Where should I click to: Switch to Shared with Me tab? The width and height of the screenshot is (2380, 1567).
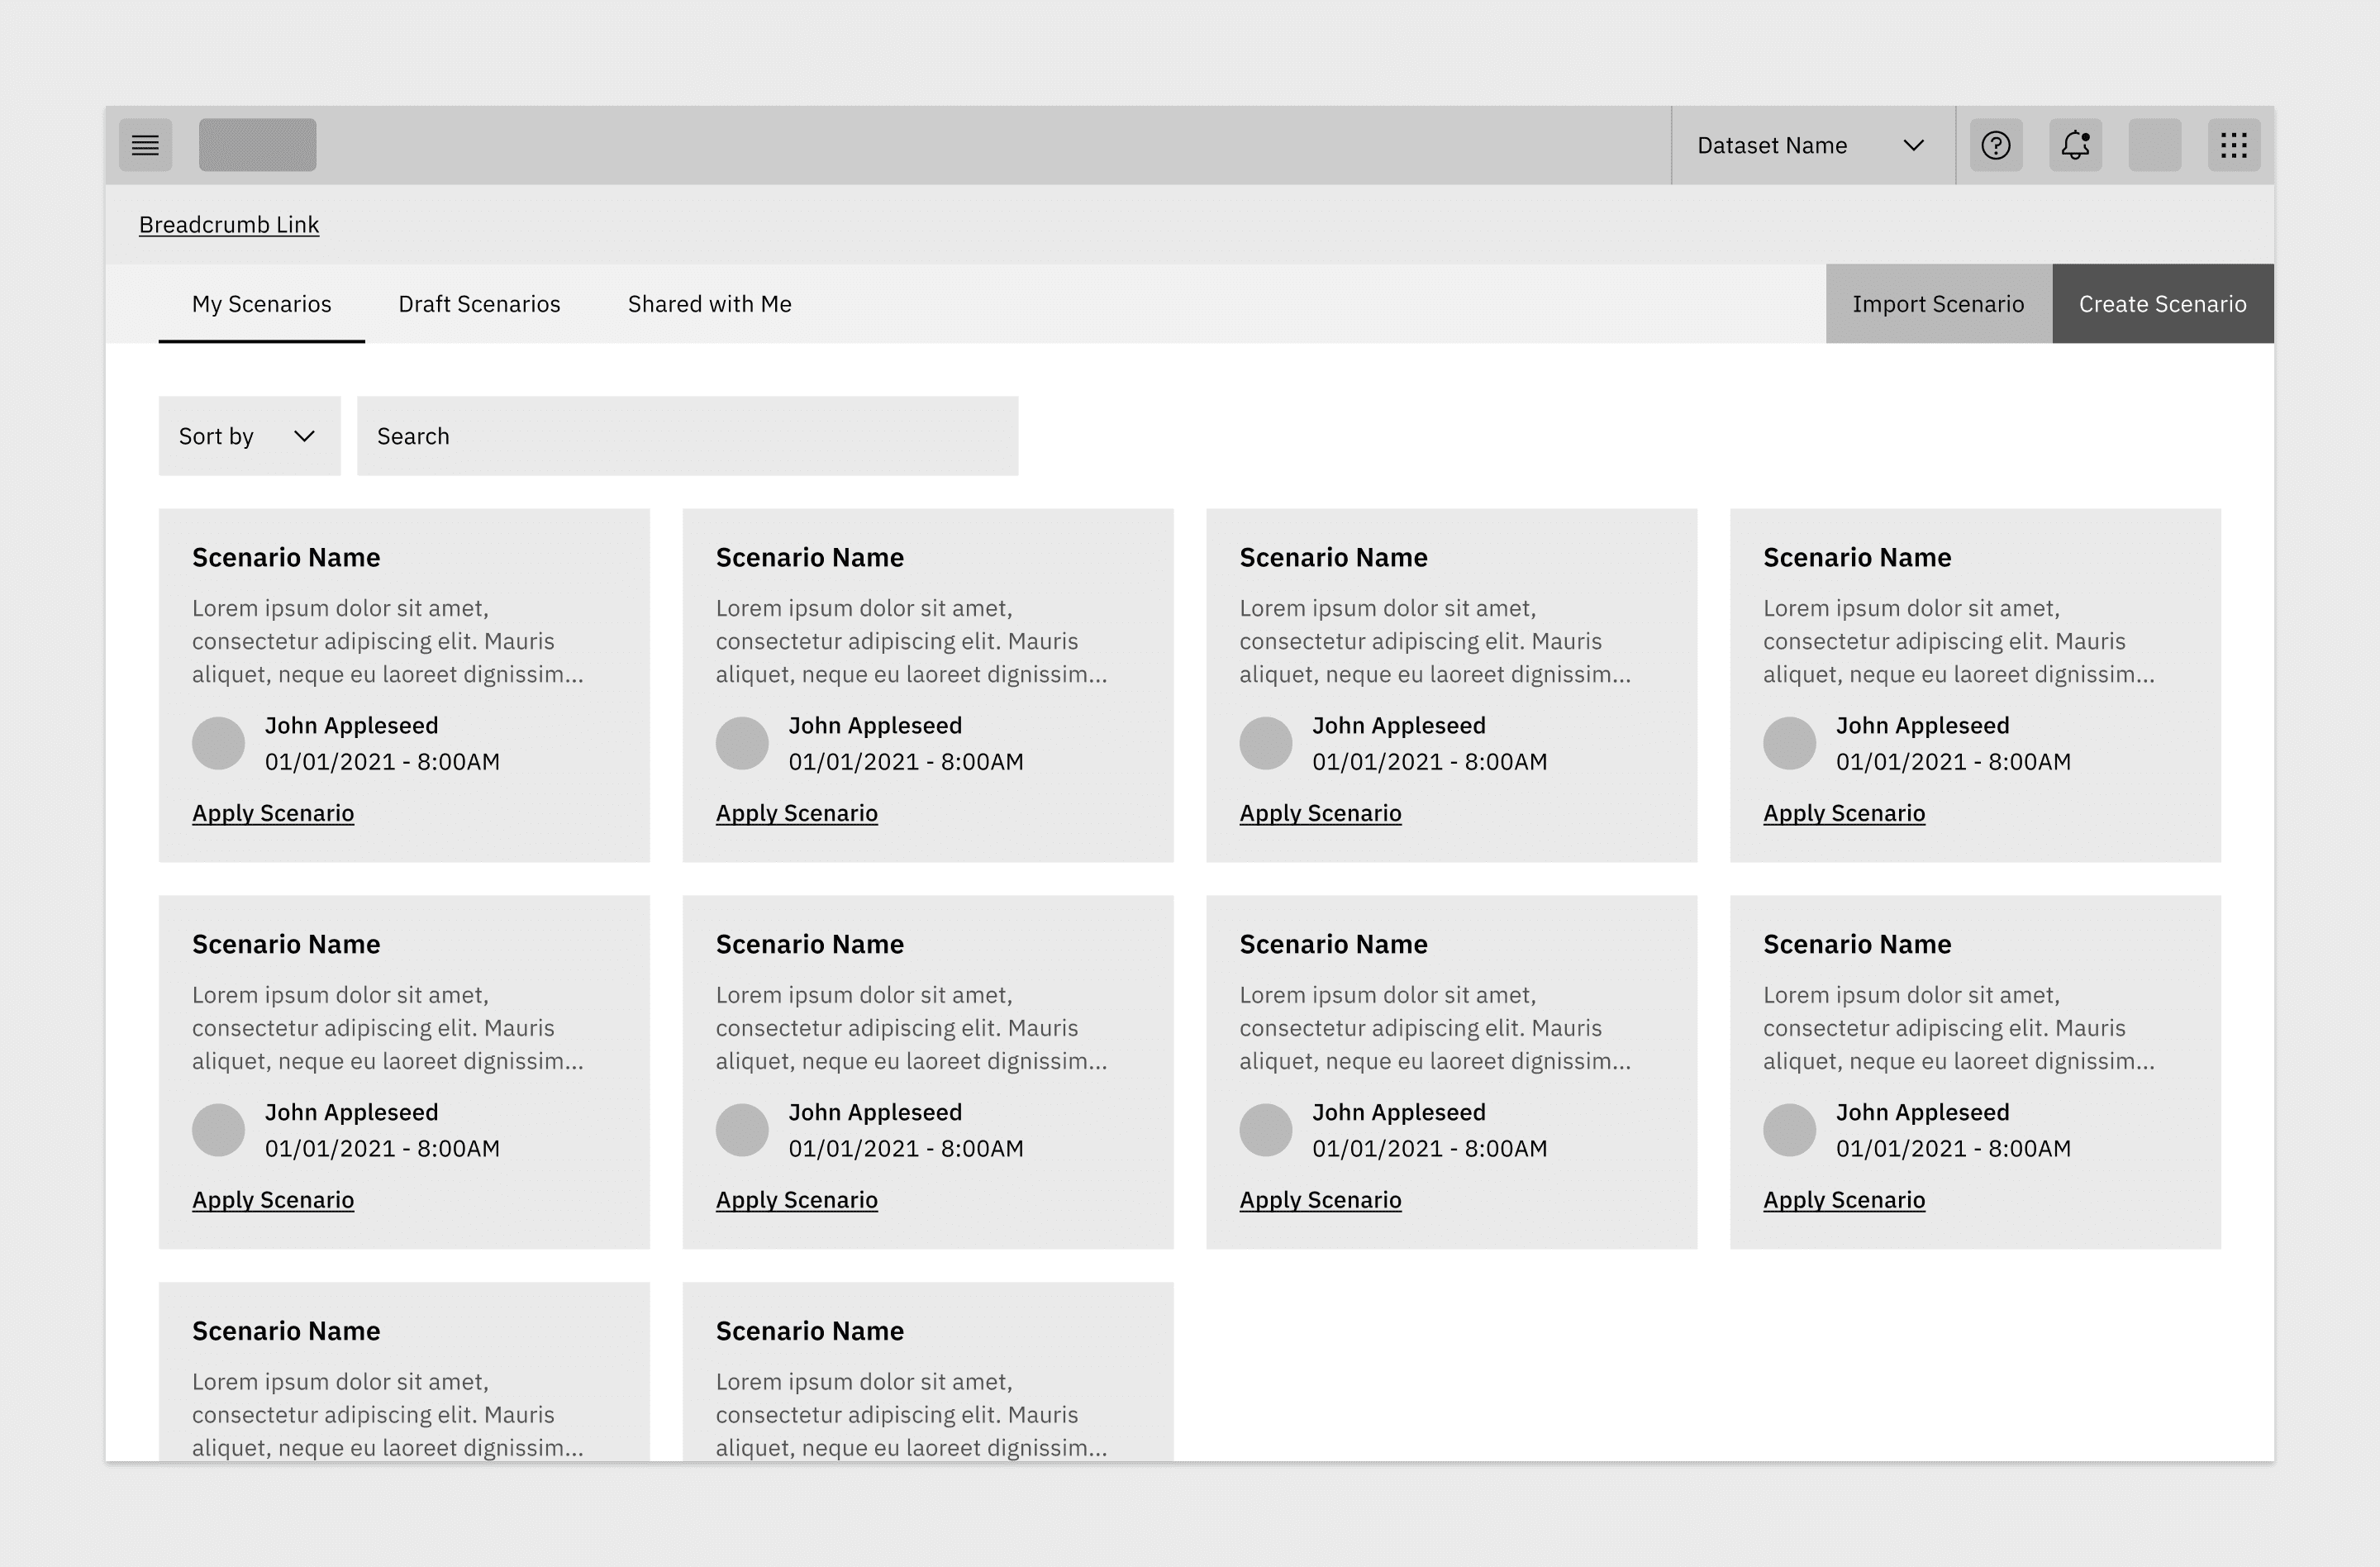click(x=709, y=304)
